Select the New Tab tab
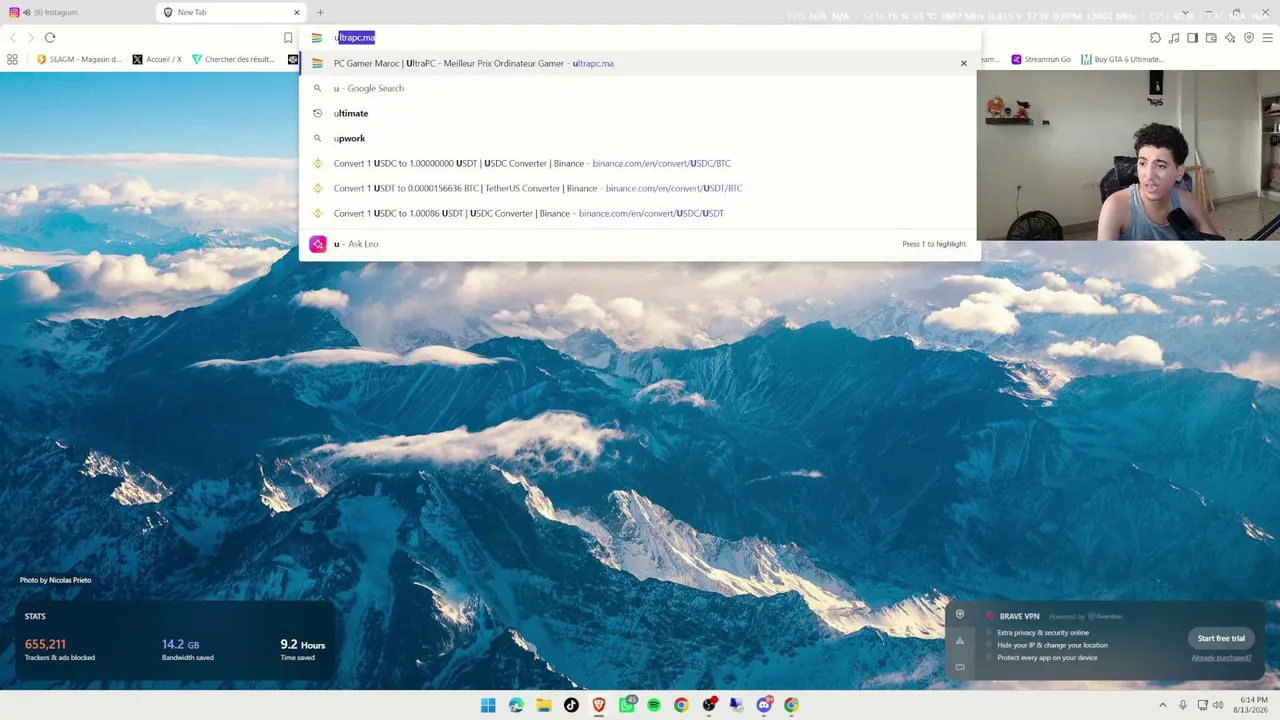The height and width of the screenshot is (720, 1280). 233,12
